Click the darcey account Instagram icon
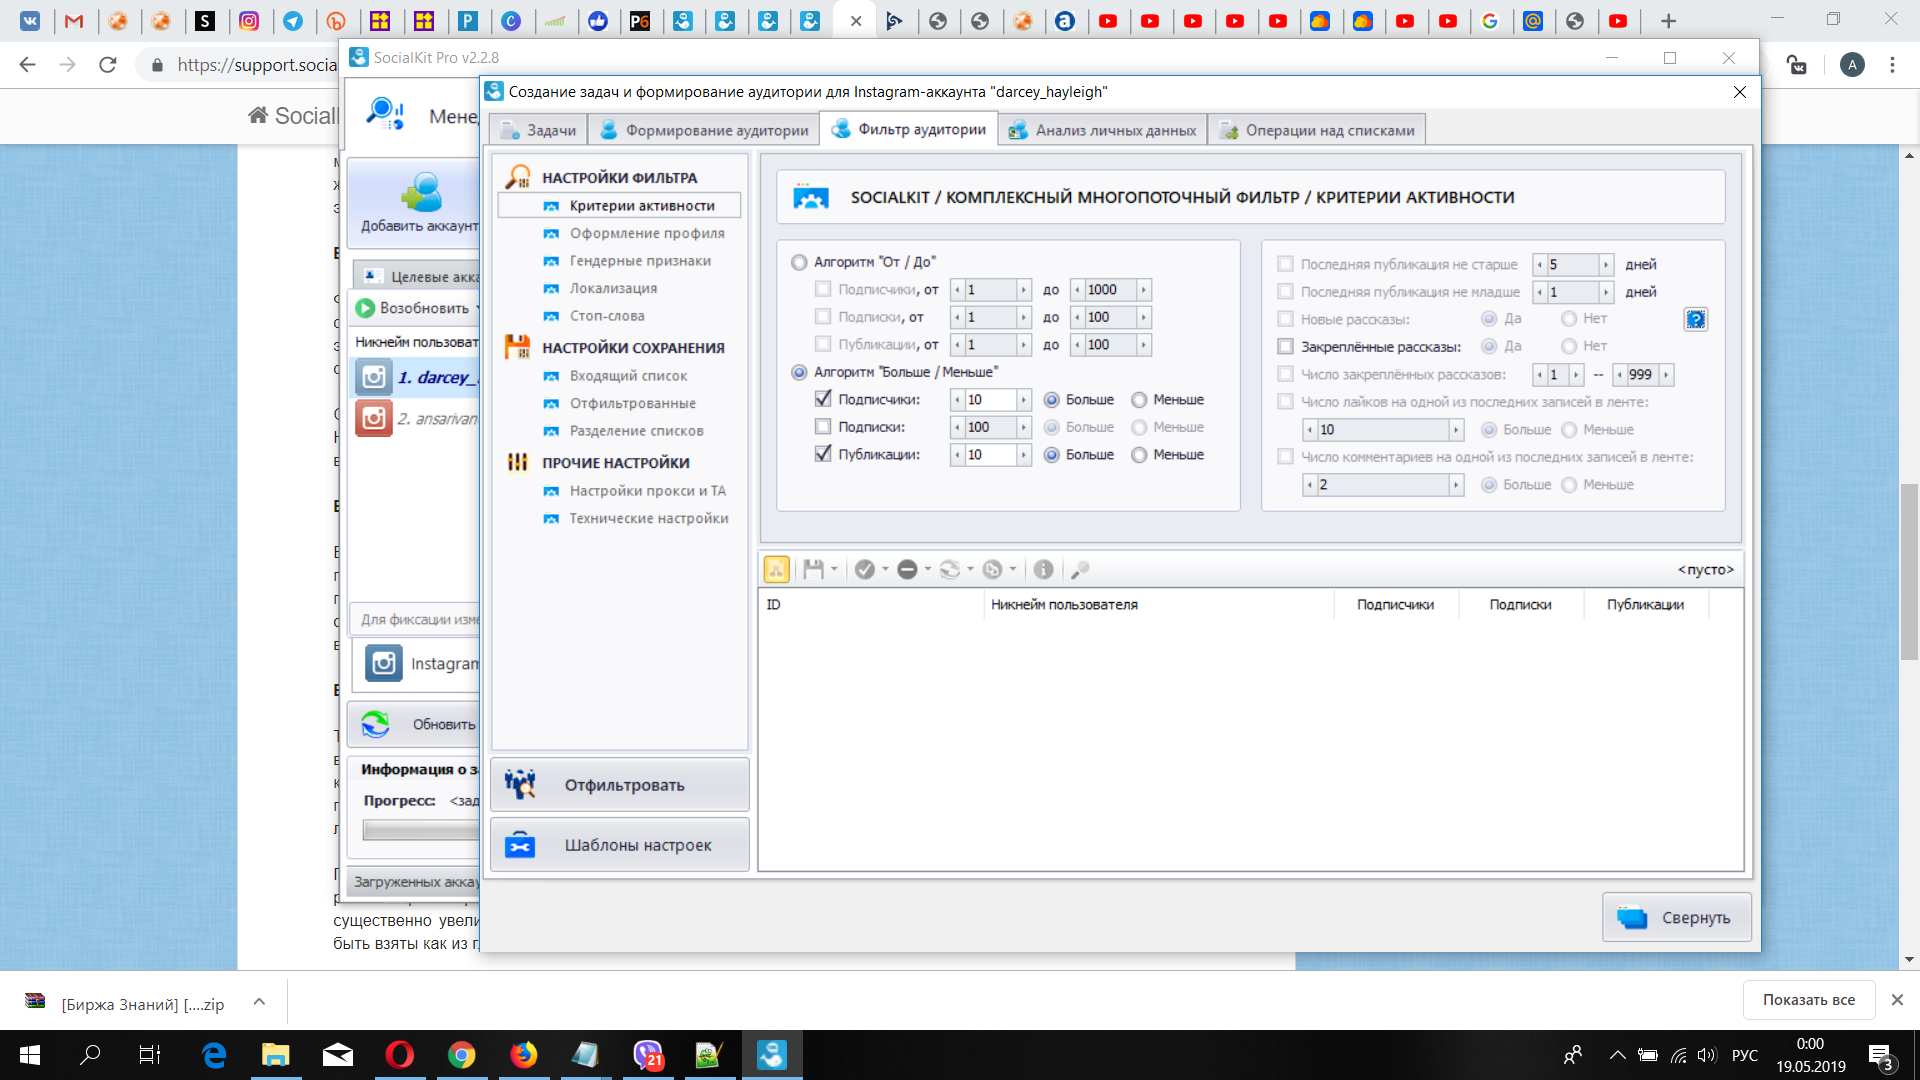1920x1080 pixels. [x=374, y=377]
